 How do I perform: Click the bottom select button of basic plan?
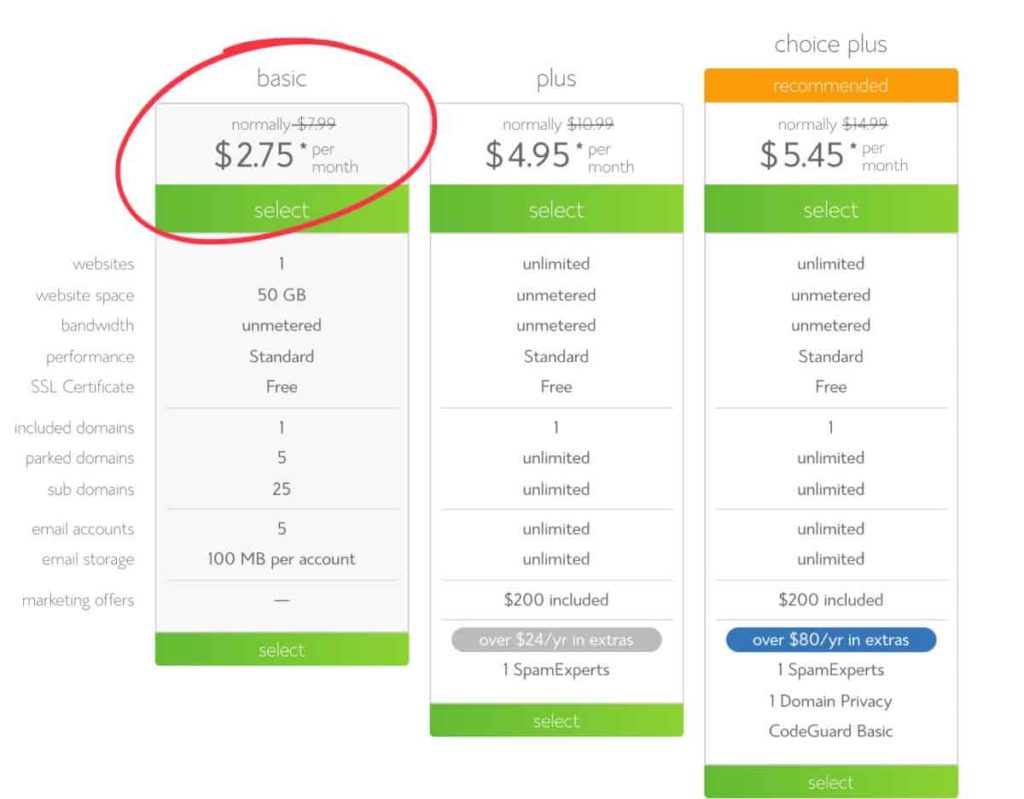point(281,650)
